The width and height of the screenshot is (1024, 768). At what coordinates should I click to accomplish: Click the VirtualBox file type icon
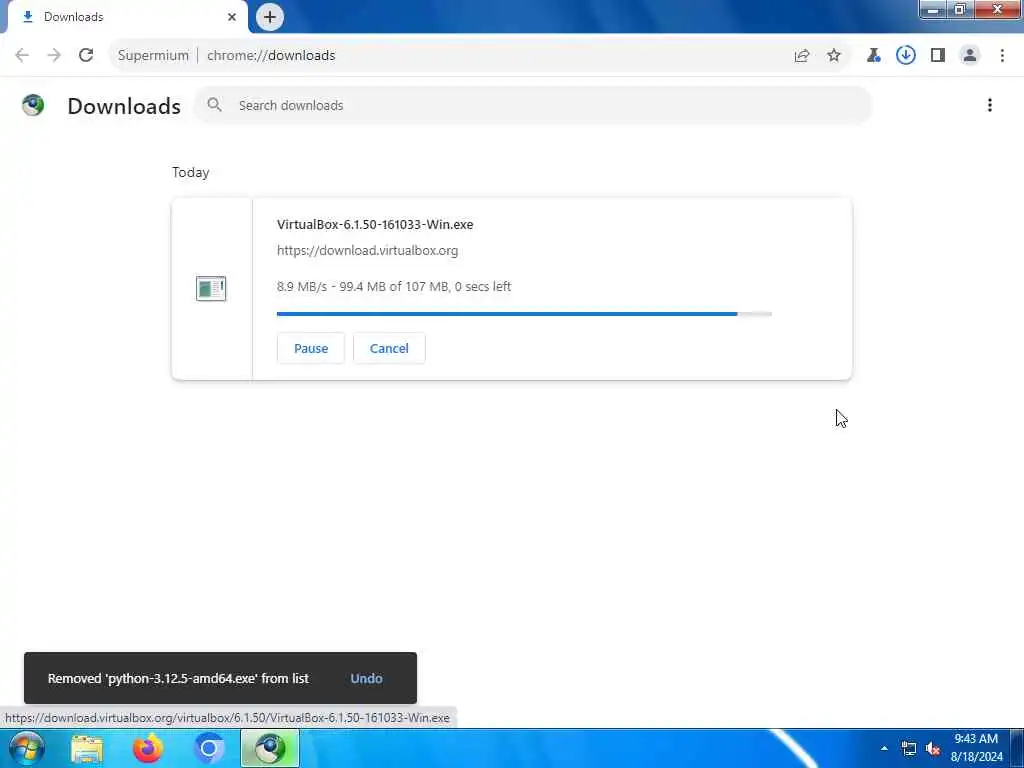(x=211, y=289)
